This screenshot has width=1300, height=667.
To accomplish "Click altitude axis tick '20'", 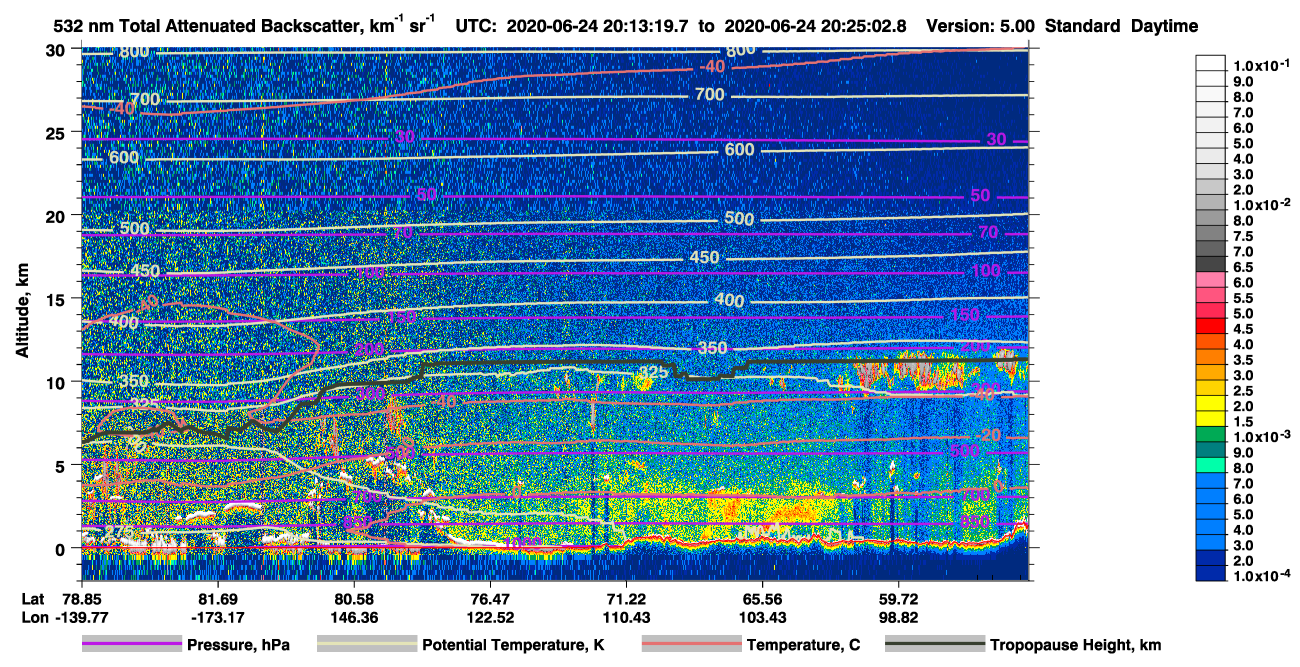I will pyautogui.click(x=58, y=215).
